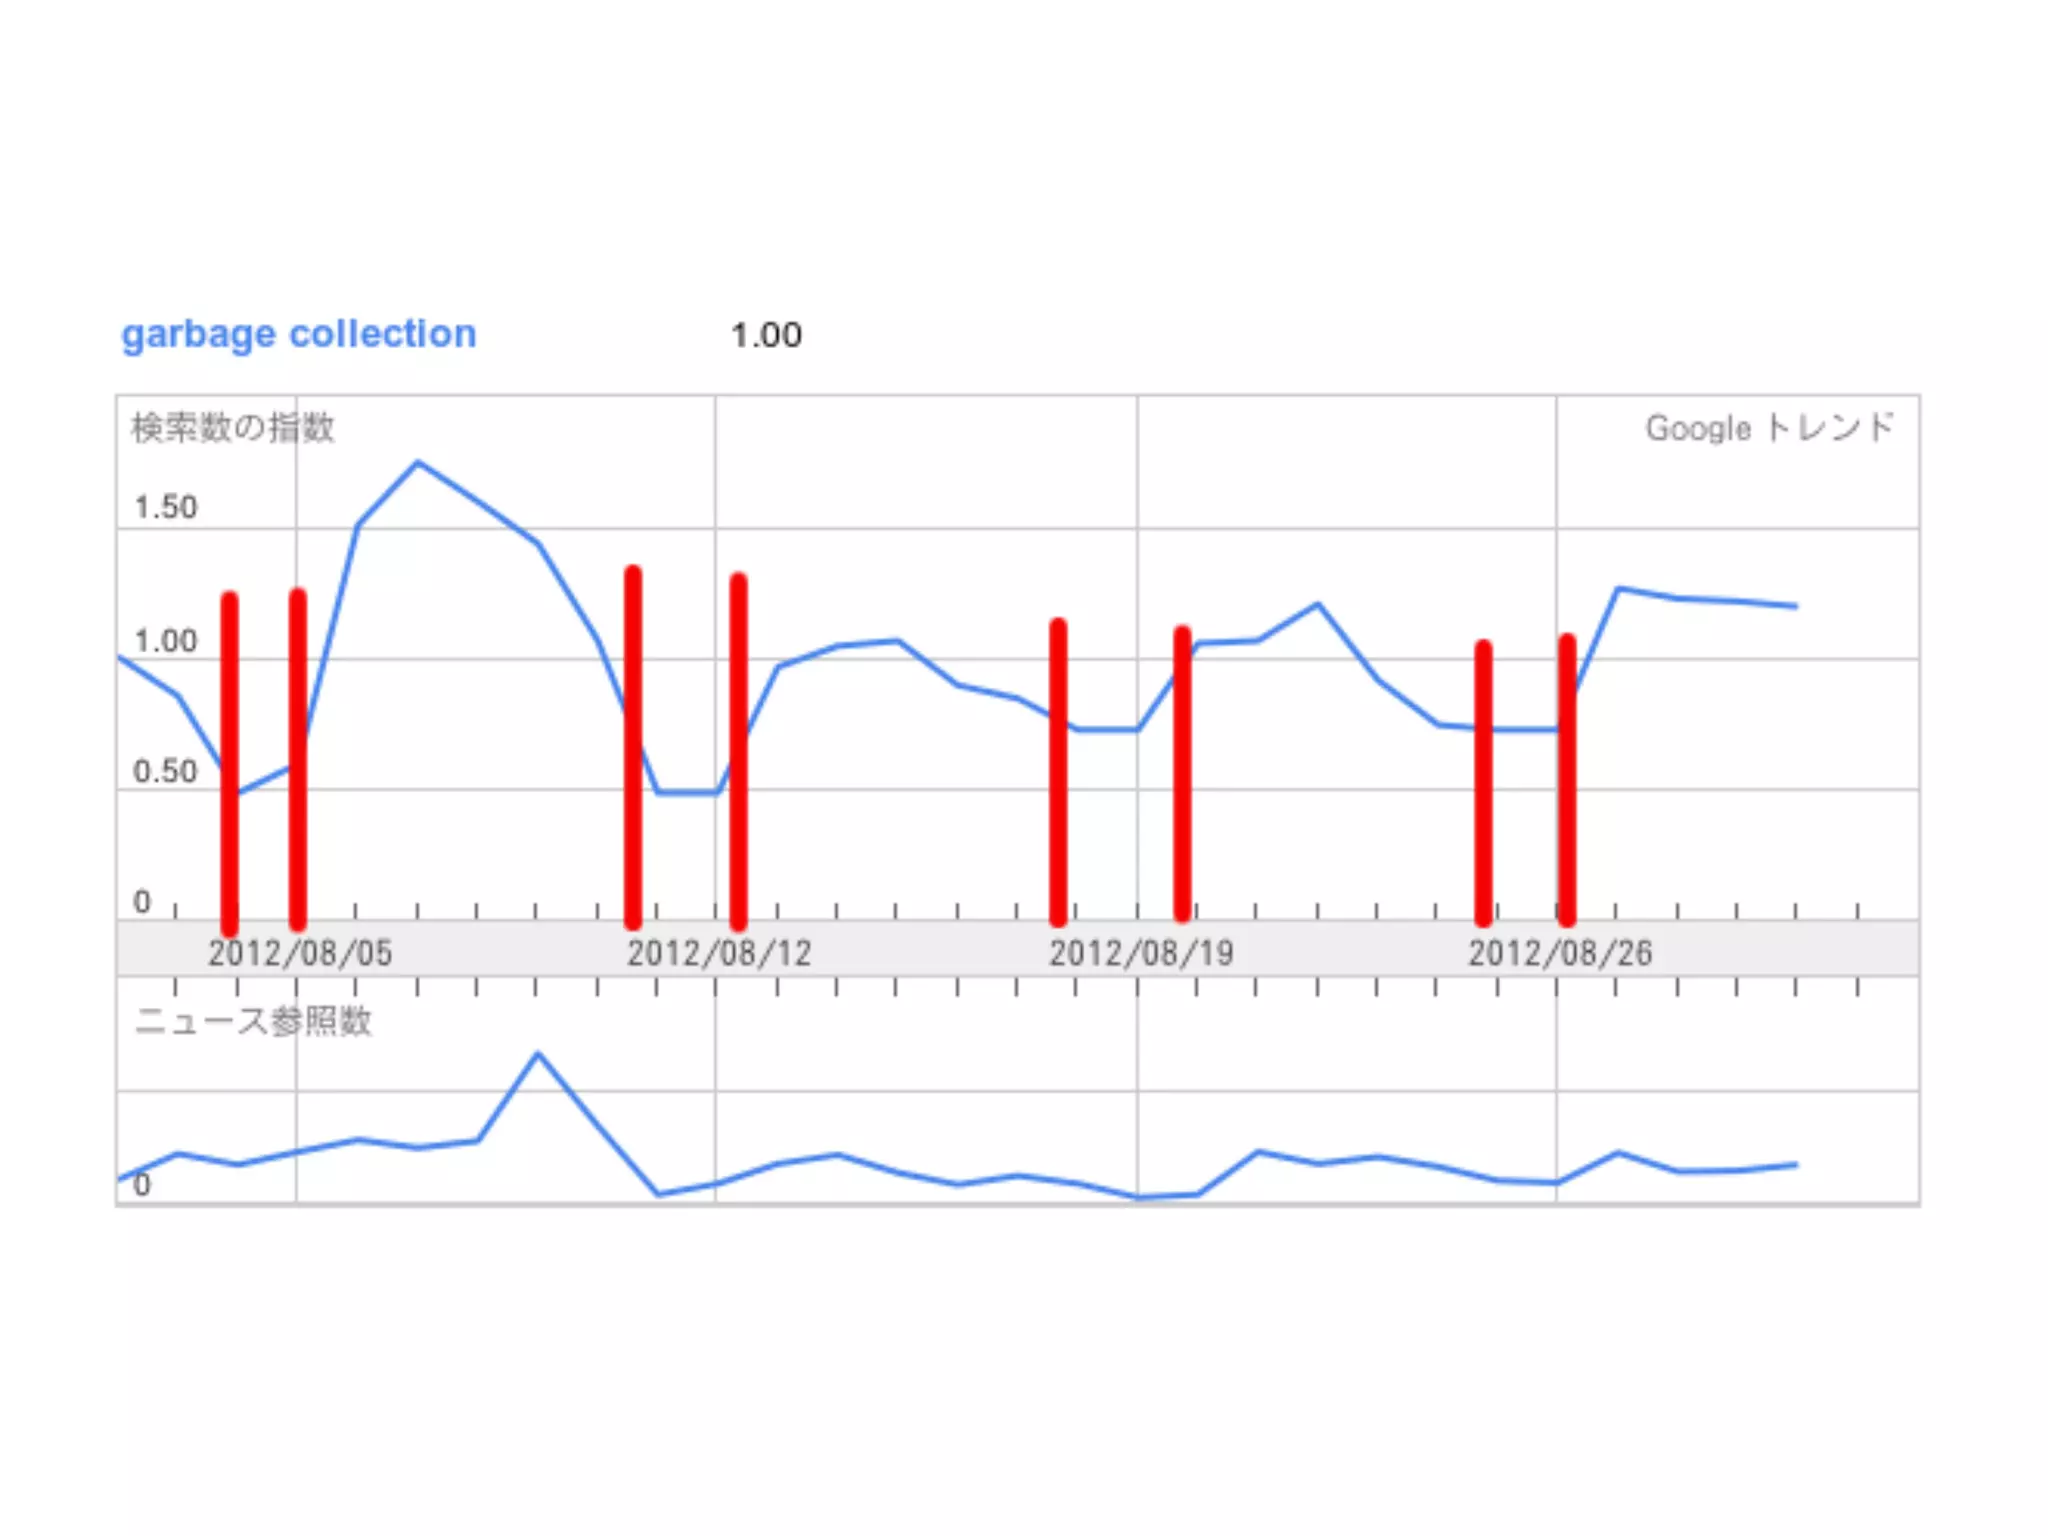
Task: Click the 0 label on search index axis
Action: pyautogui.click(x=142, y=902)
